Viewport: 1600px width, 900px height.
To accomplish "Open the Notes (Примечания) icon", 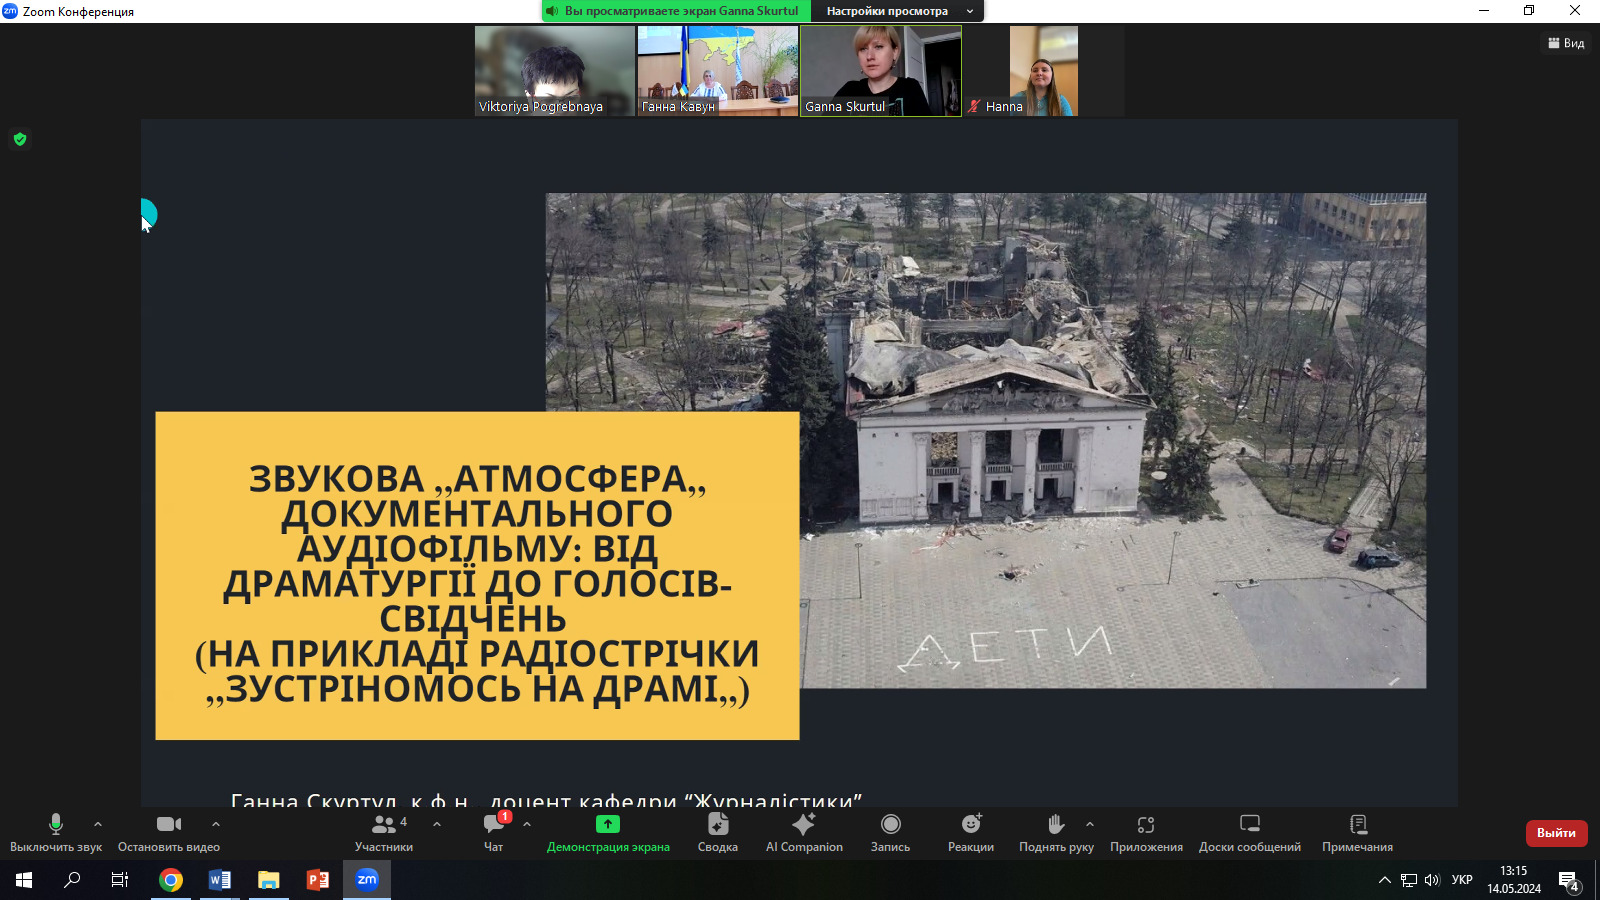I will tap(1358, 825).
